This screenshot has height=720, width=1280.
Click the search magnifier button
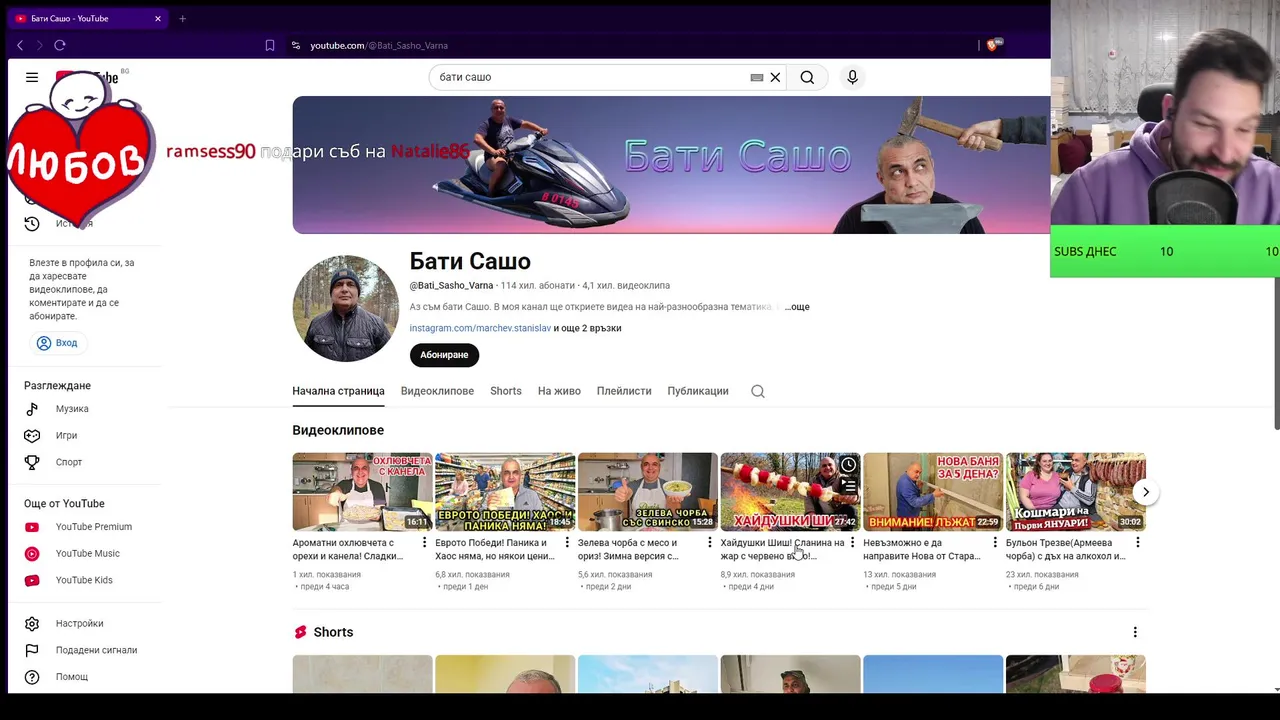pos(807,77)
